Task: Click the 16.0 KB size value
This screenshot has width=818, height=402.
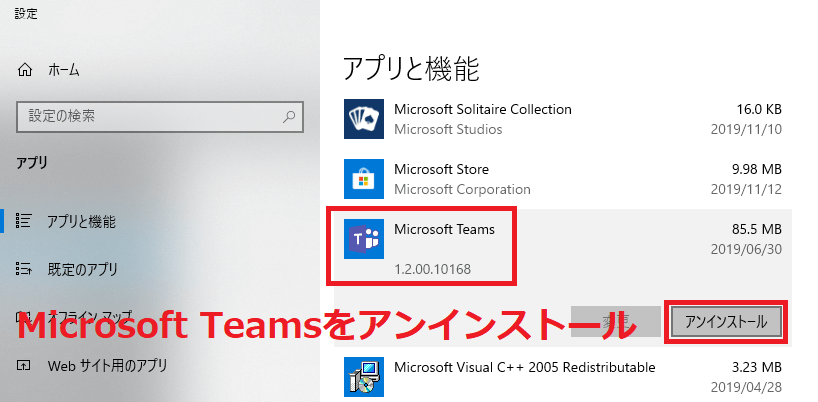Action: [x=758, y=109]
